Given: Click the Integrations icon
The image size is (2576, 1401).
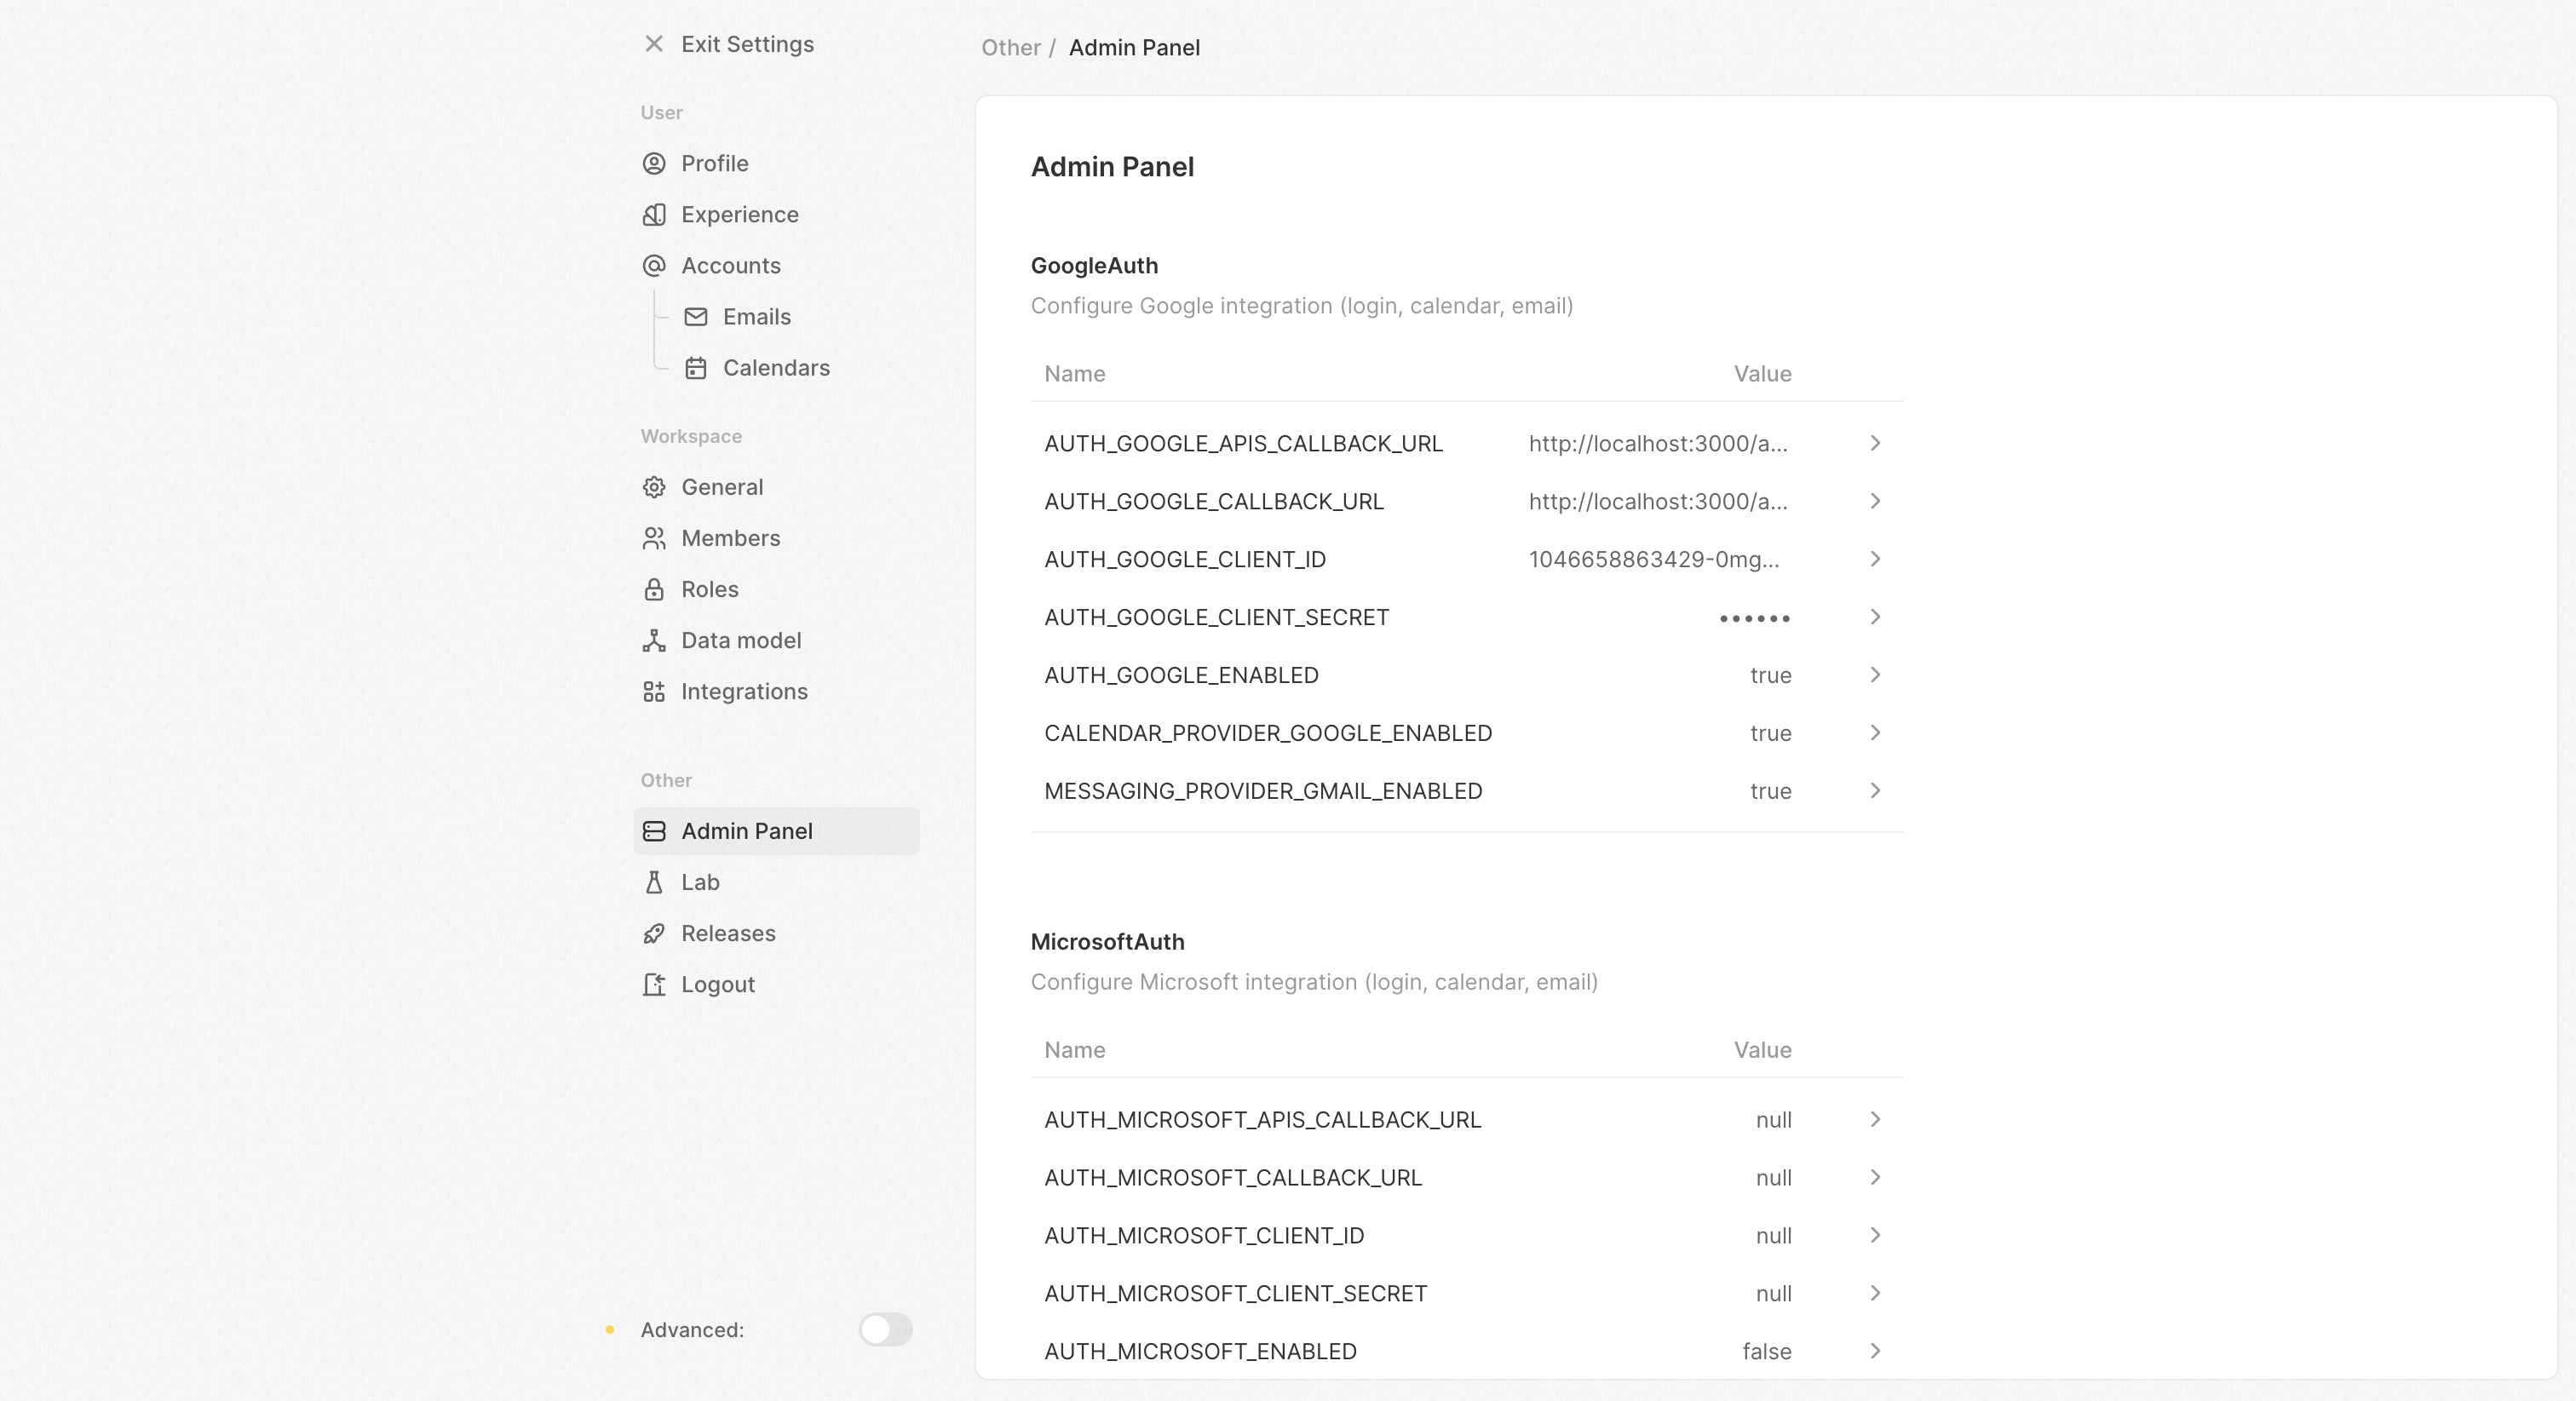Looking at the screenshot, I should [x=654, y=691].
